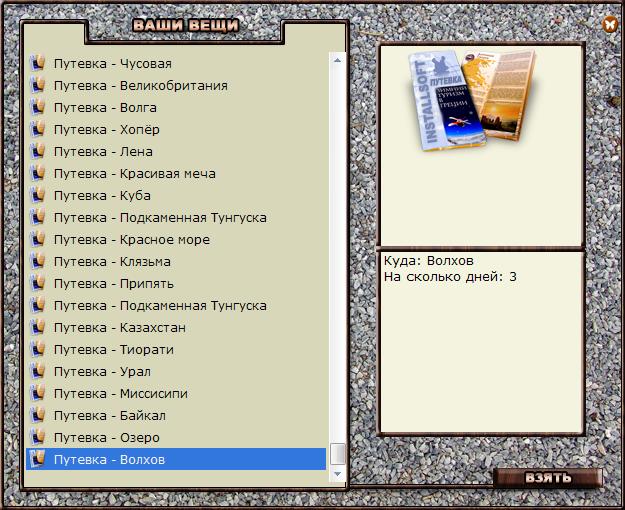Select the row Путевка - Озеро
Viewport: 625px width, 510px height.
click(176, 437)
